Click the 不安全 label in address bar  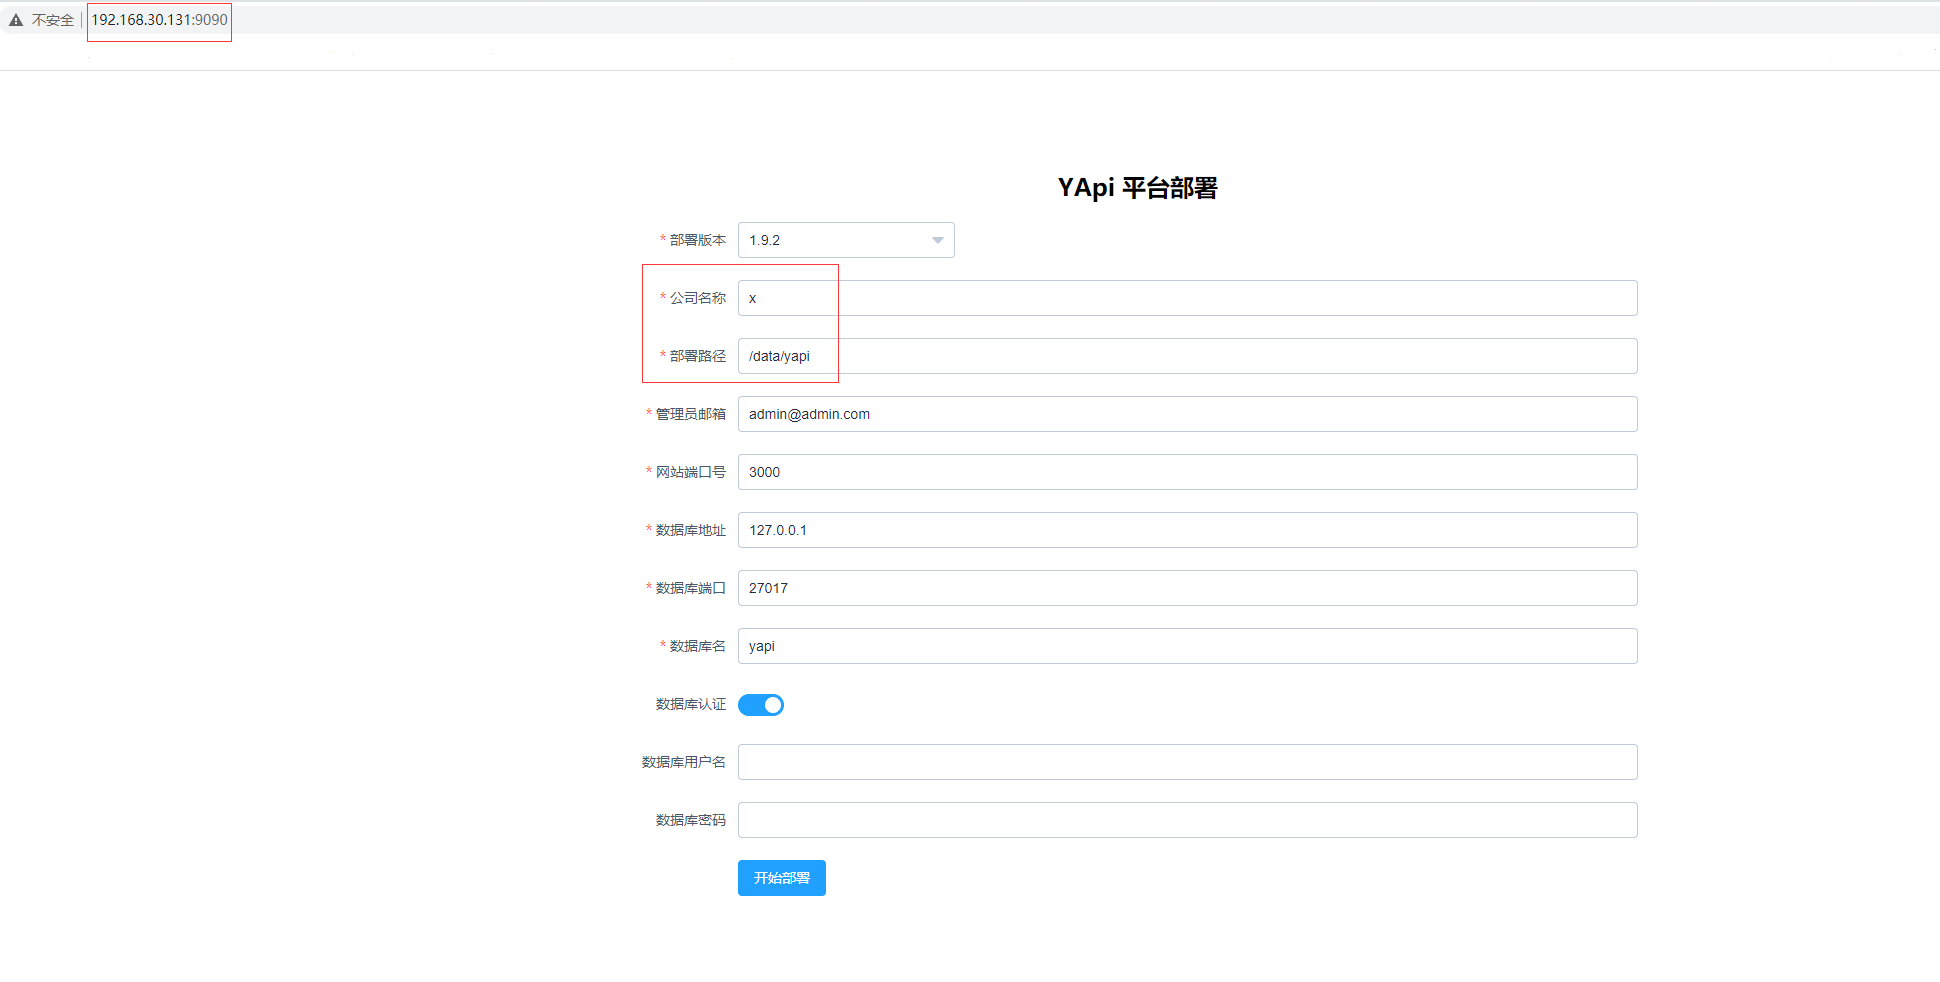53,20
